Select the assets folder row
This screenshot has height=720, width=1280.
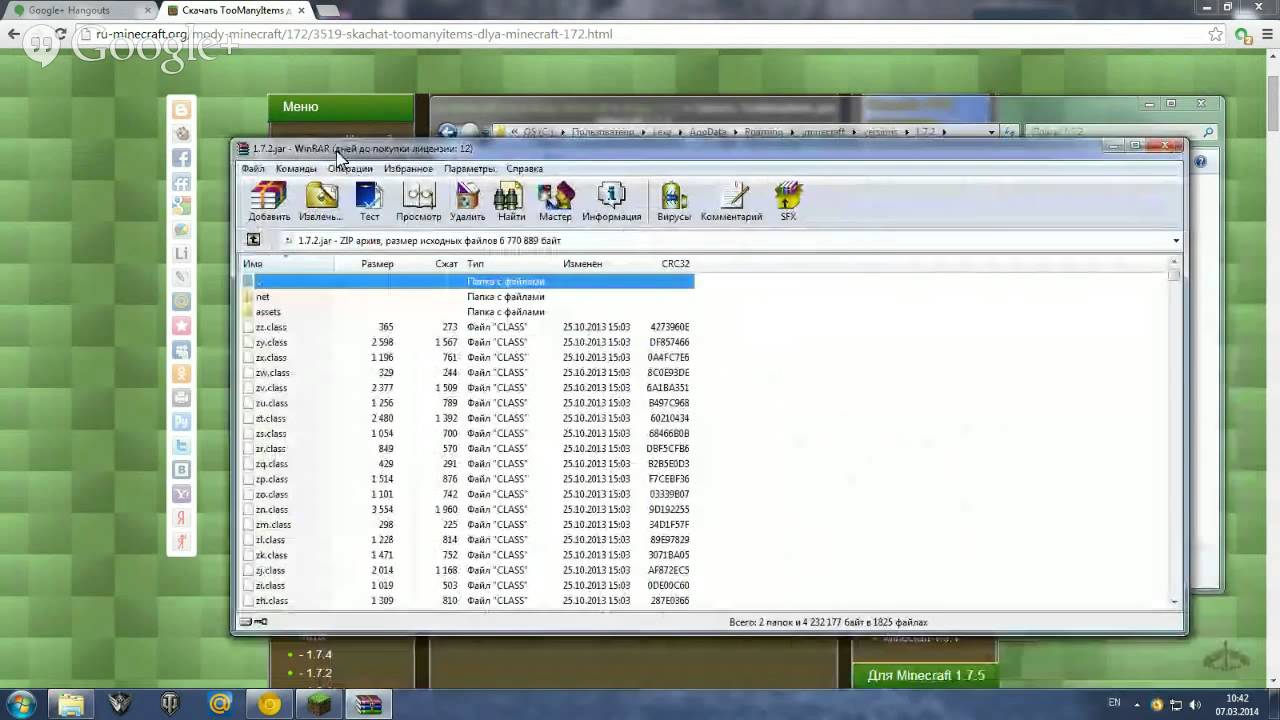(x=467, y=312)
